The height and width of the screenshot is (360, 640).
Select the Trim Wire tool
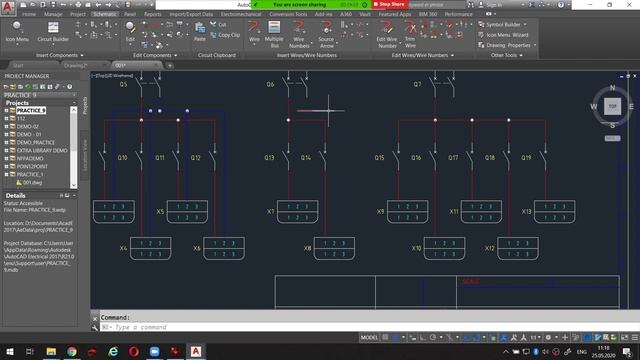click(410, 34)
